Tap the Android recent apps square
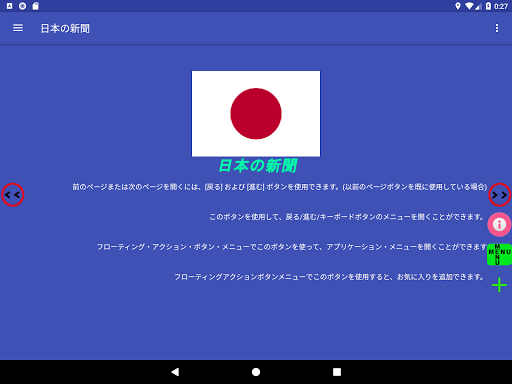 tap(337, 372)
